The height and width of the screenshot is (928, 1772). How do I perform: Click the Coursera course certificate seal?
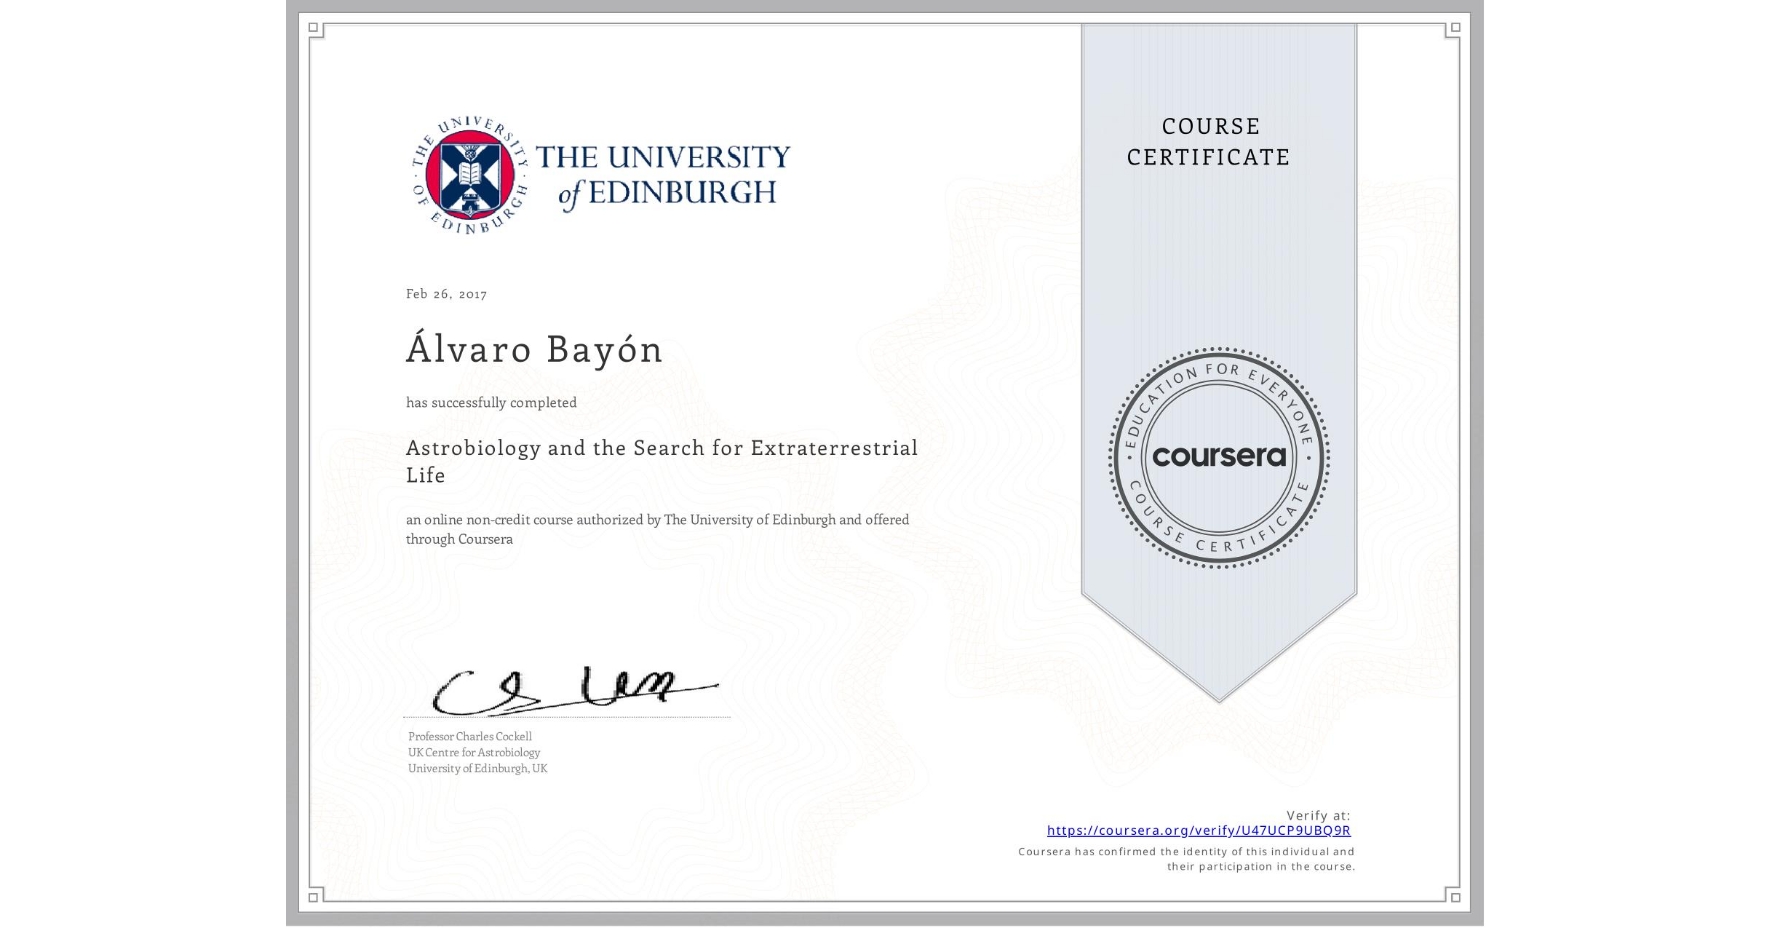(x=1218, y=457)
